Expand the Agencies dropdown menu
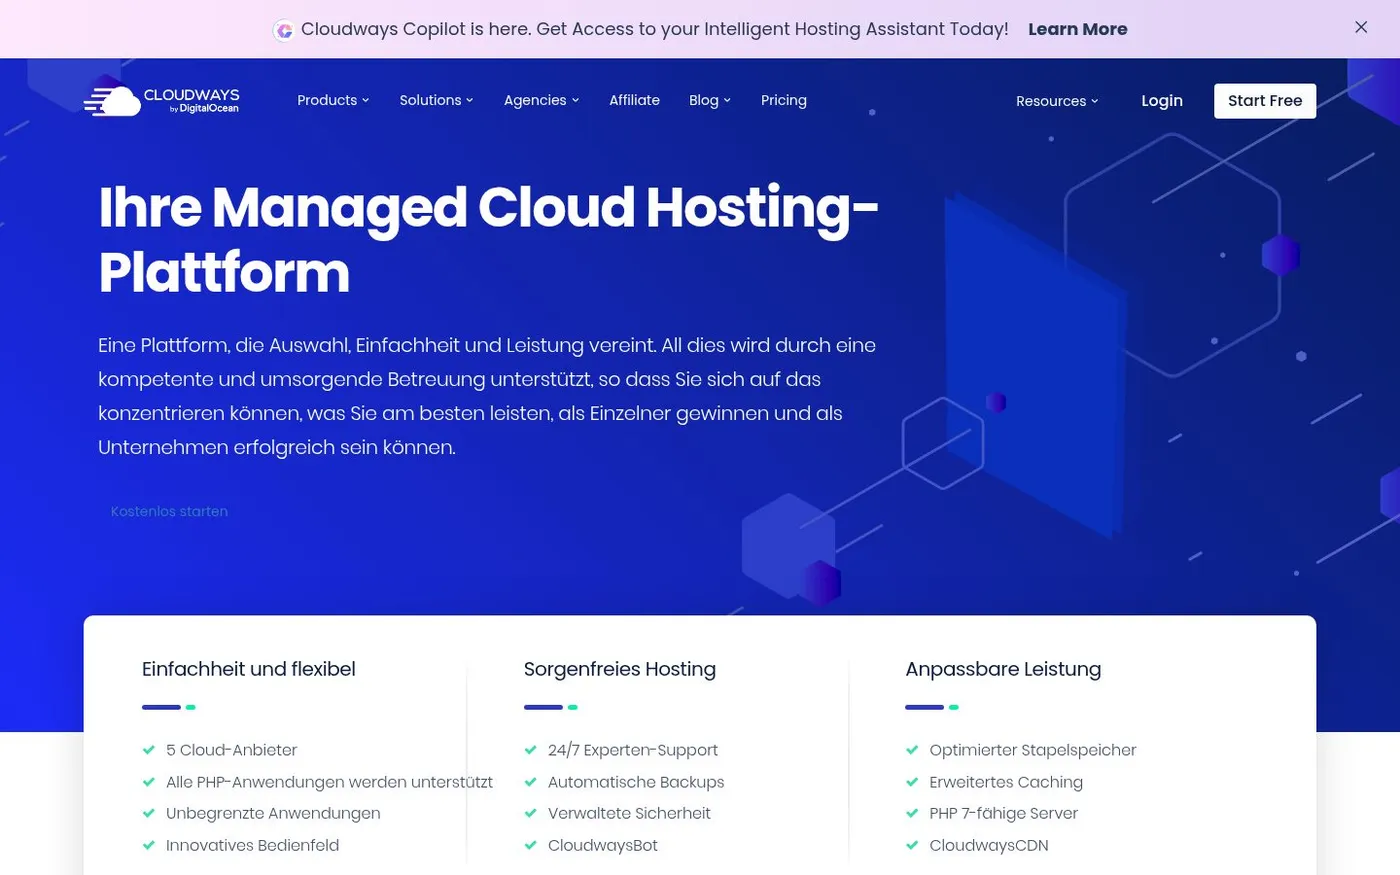This screenshot has width=1400, height=875. coord(541,100)
